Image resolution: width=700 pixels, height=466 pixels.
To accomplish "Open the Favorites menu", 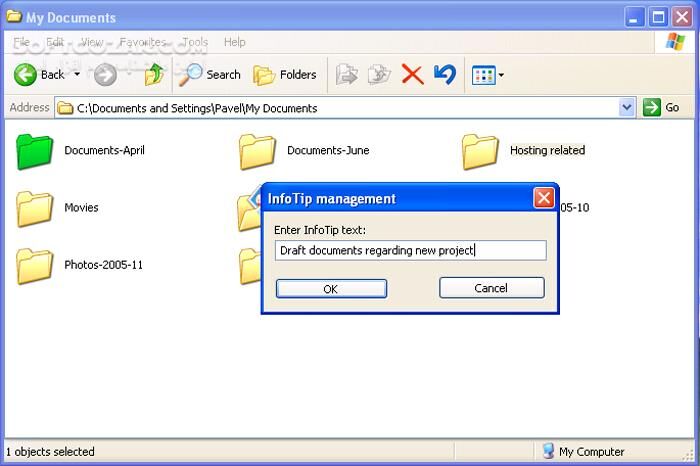I will (143, 42).
